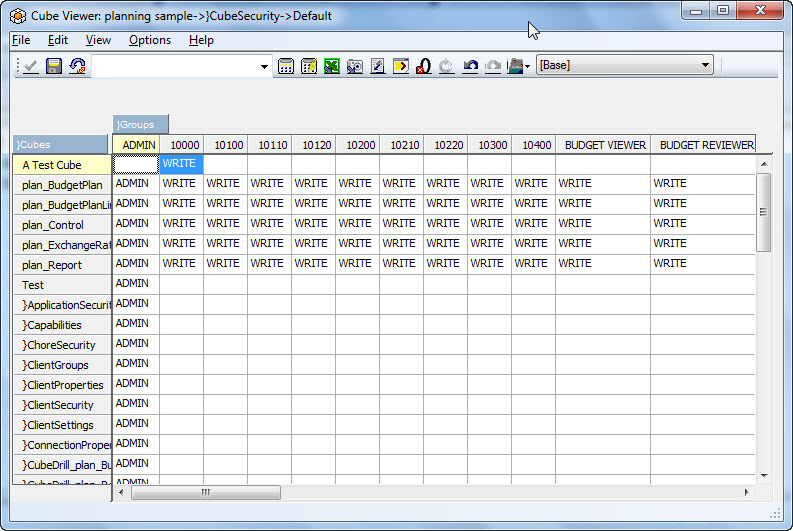Select the plan_Control row header

pyautogui.click(x=62, y=225)
